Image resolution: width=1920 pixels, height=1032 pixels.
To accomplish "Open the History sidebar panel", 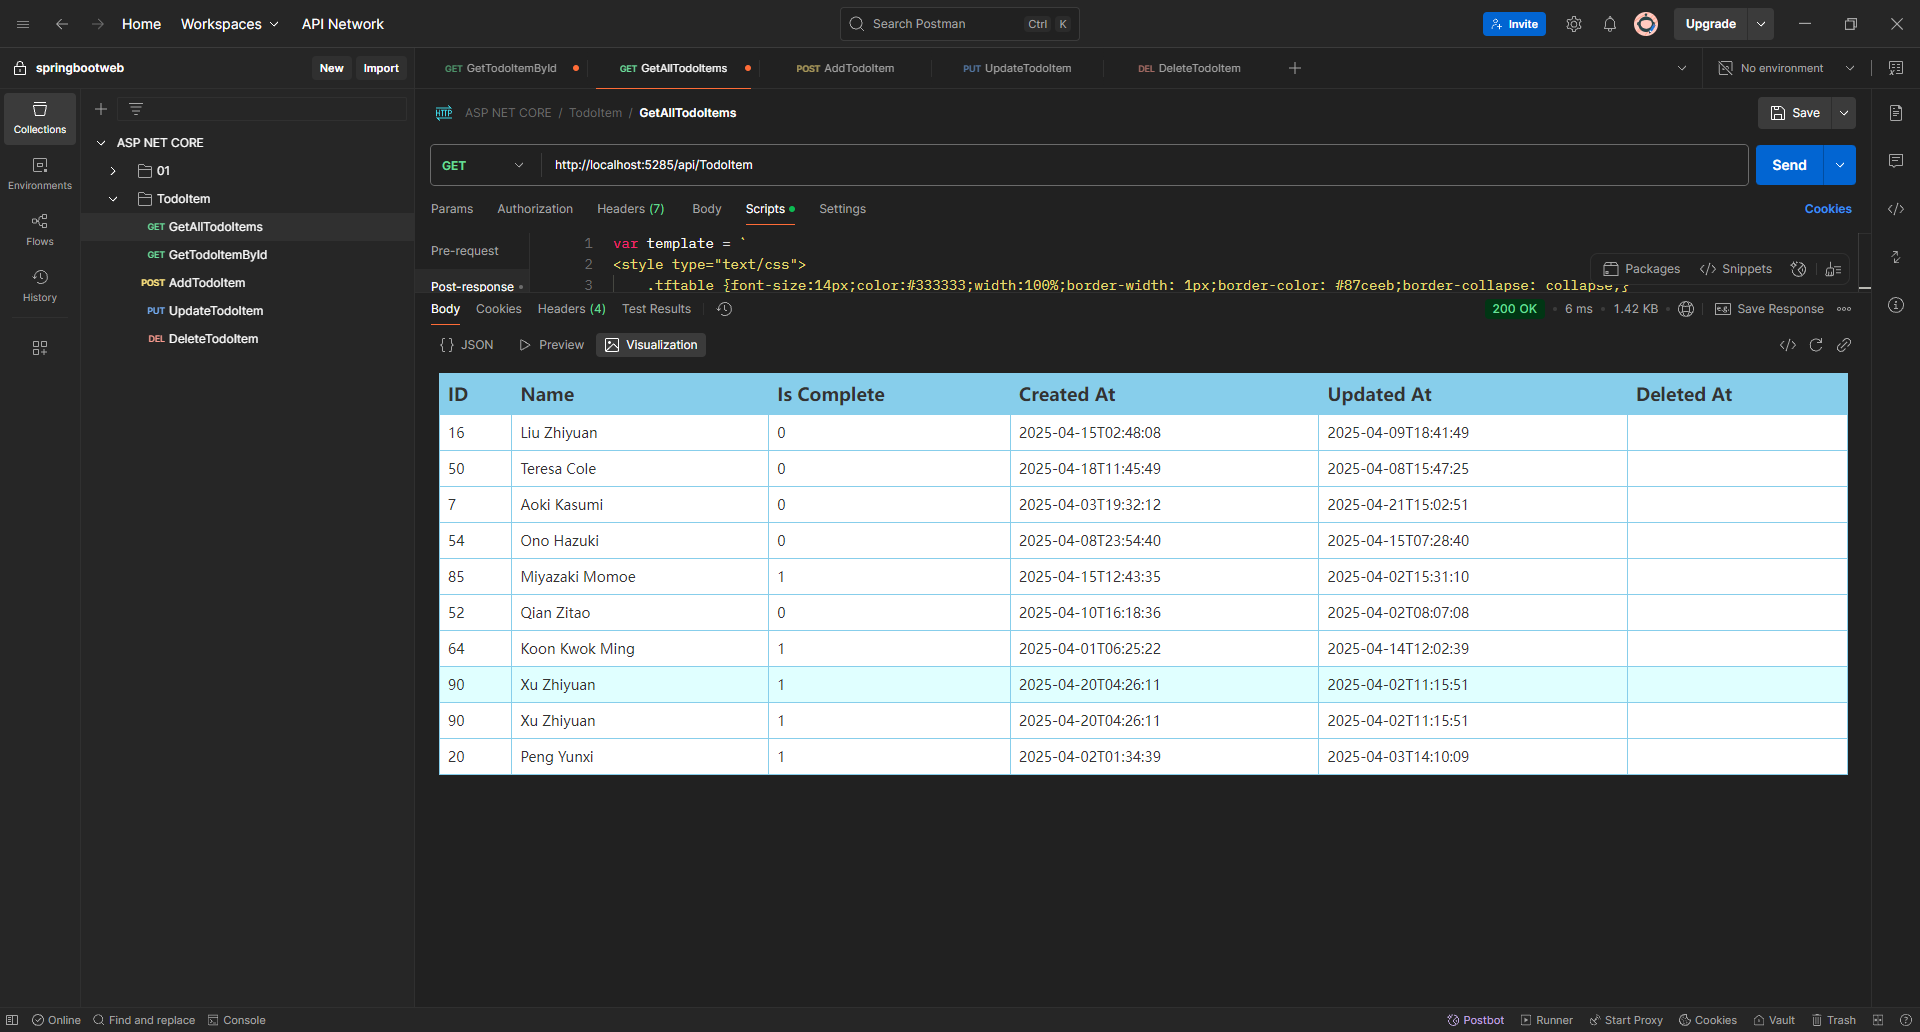I will 40,285.
